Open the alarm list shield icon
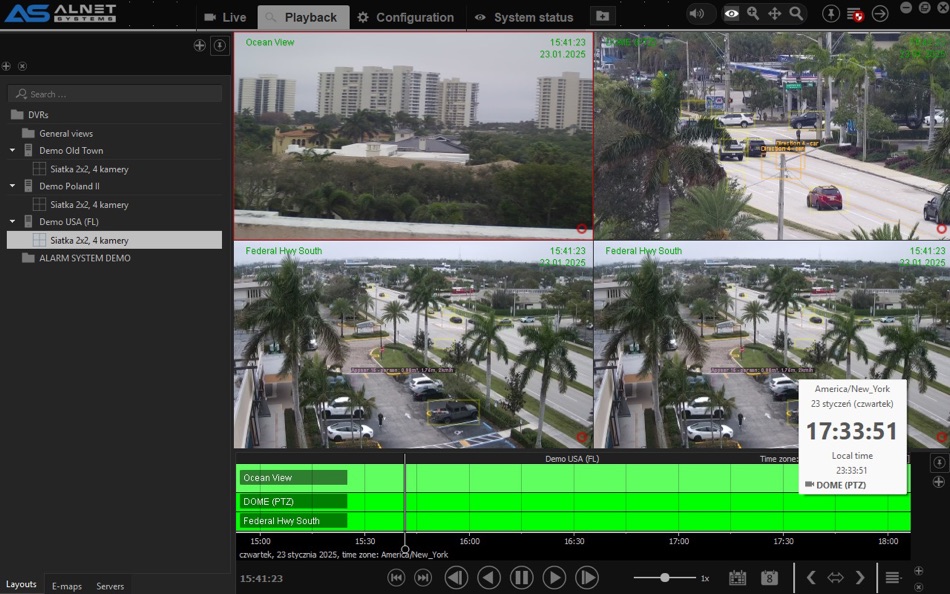 point(854,14)
